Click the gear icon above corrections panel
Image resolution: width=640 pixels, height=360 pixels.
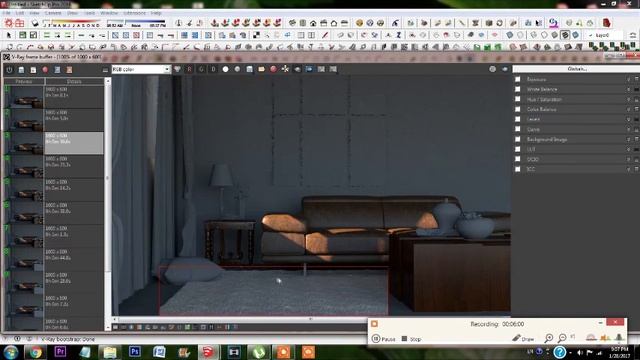coord(493,69)
